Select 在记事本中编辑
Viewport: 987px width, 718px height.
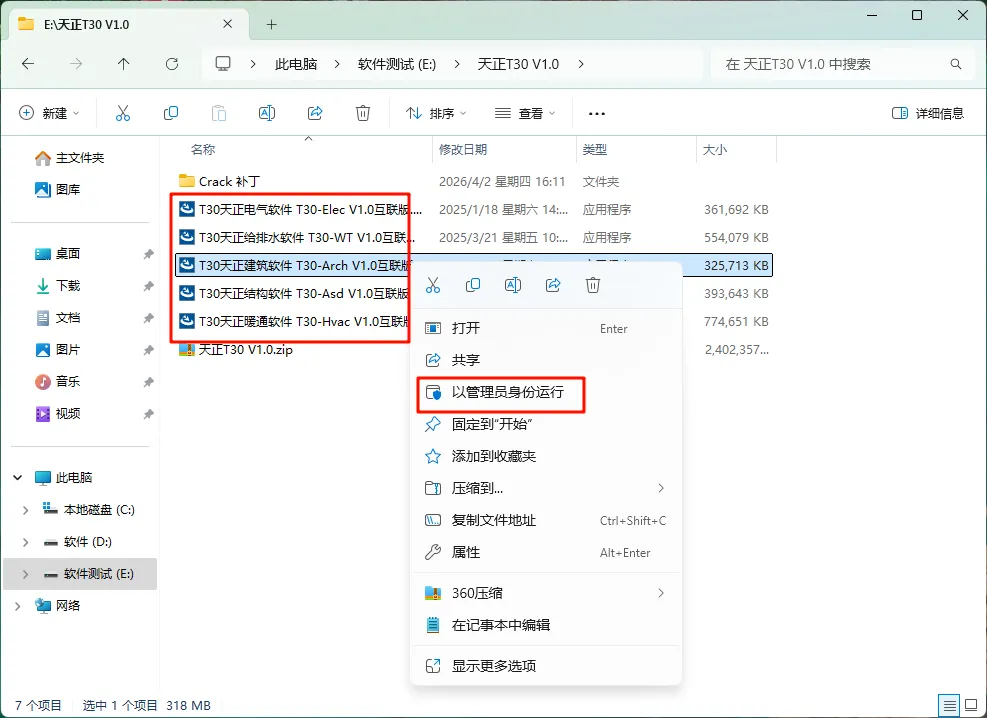tap(546, 625)
